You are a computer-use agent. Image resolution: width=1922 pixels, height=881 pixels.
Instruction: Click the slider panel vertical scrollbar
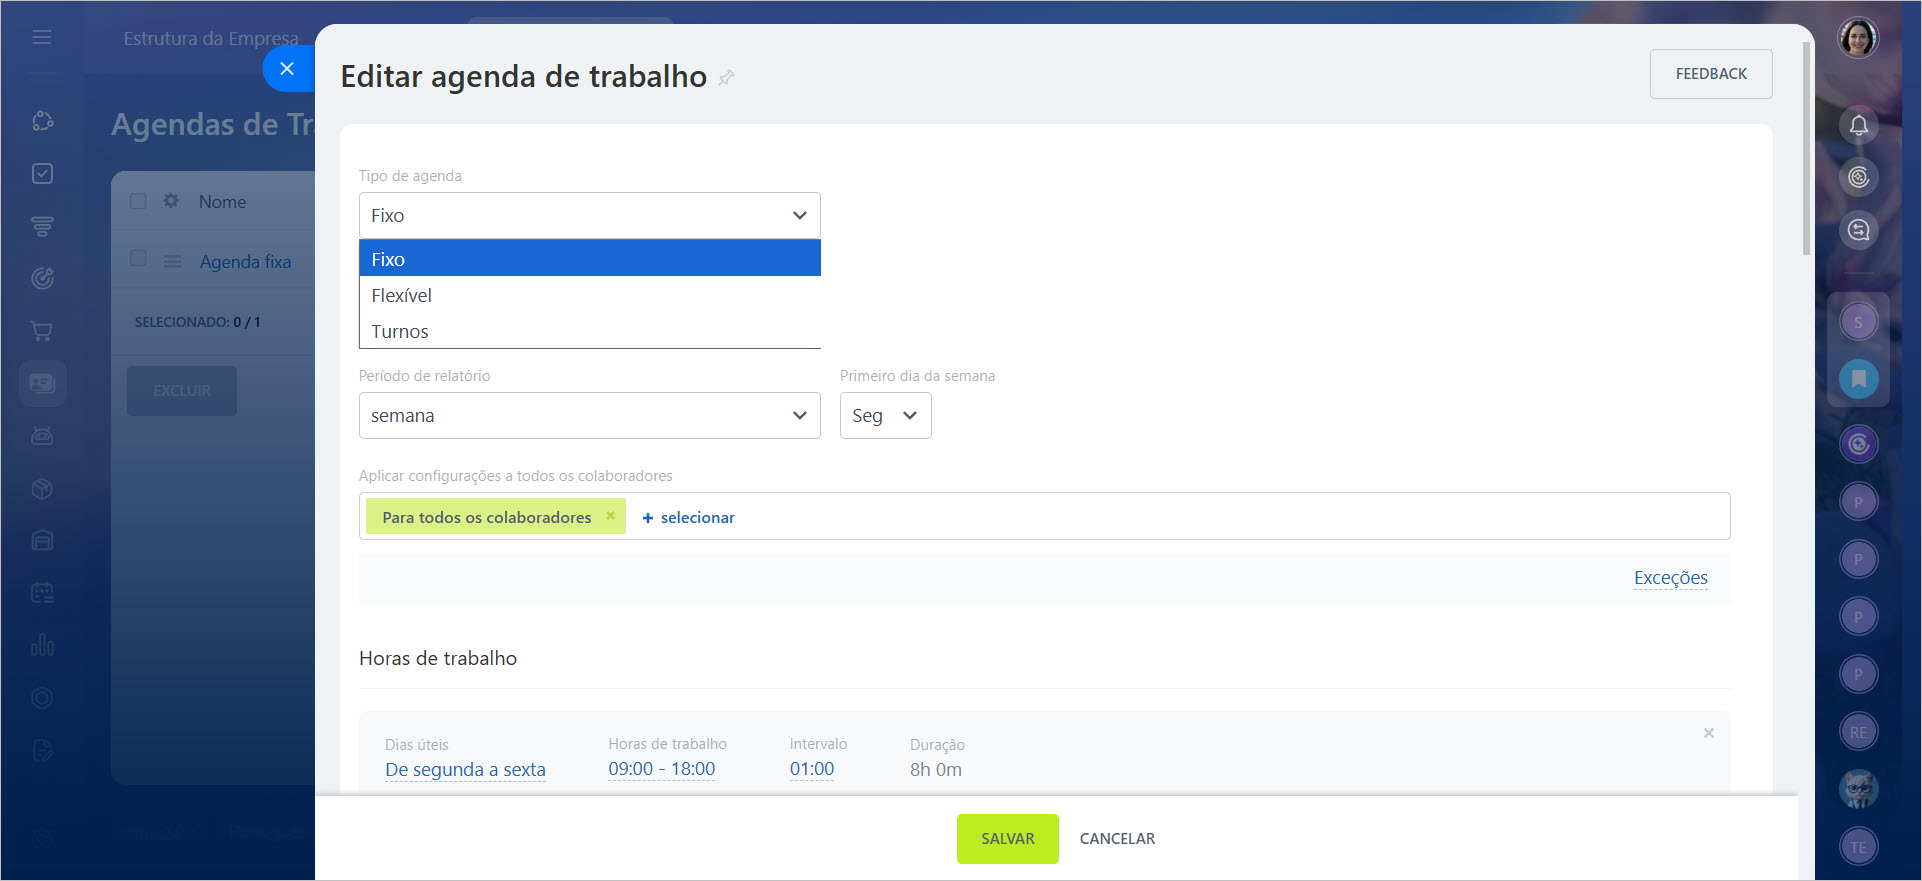[1806, 148]
